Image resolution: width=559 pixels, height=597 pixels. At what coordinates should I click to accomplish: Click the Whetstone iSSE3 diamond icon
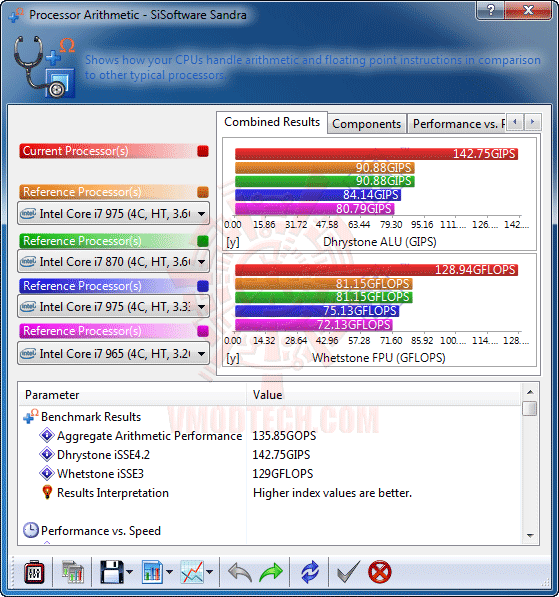[47, 473]
